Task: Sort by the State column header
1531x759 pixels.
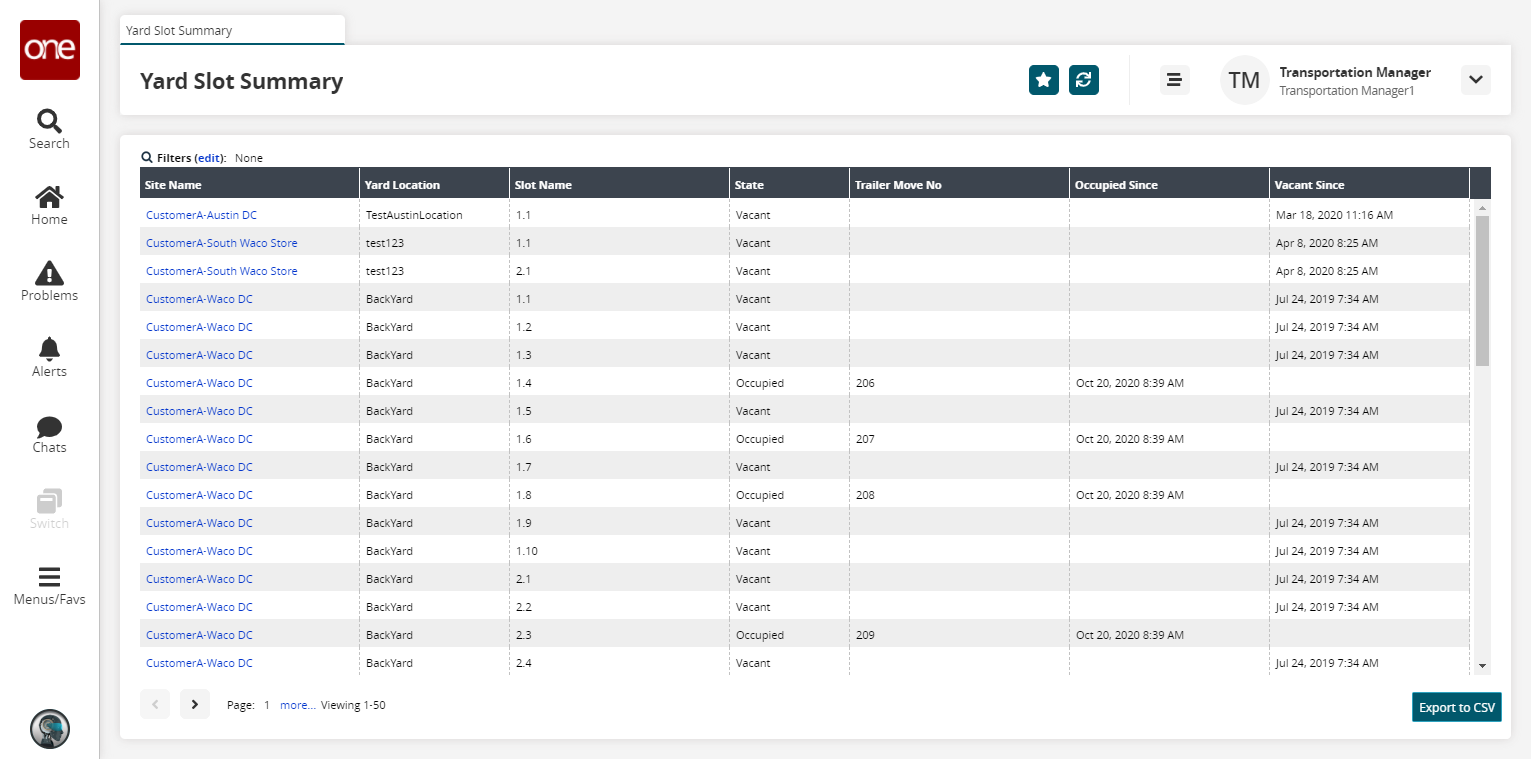Action: 790,185
